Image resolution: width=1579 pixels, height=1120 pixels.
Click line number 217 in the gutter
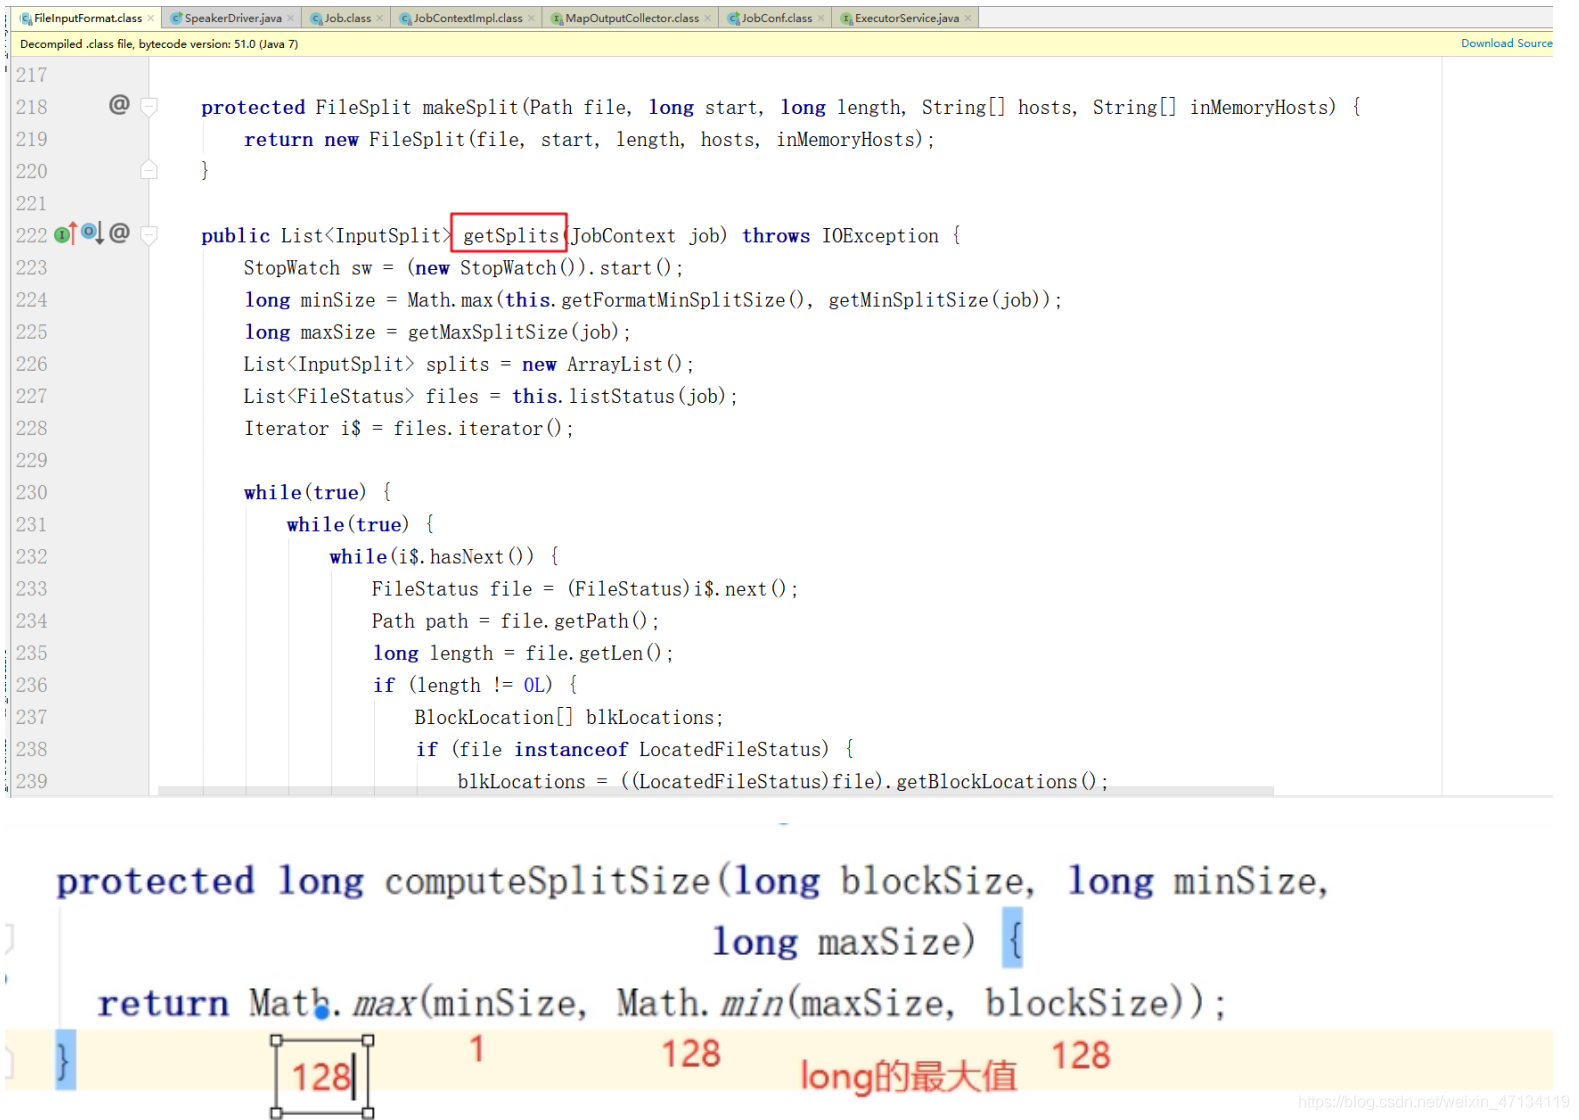coord(31,75)
